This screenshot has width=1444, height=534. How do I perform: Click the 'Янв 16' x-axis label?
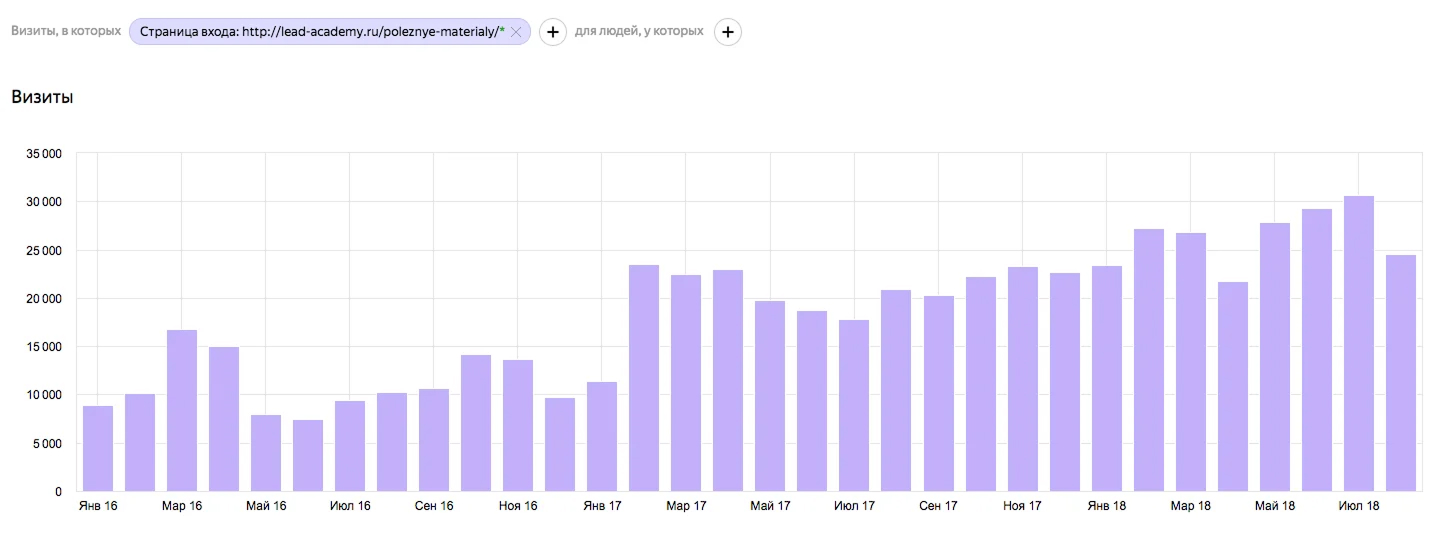[x=98, y=506]
